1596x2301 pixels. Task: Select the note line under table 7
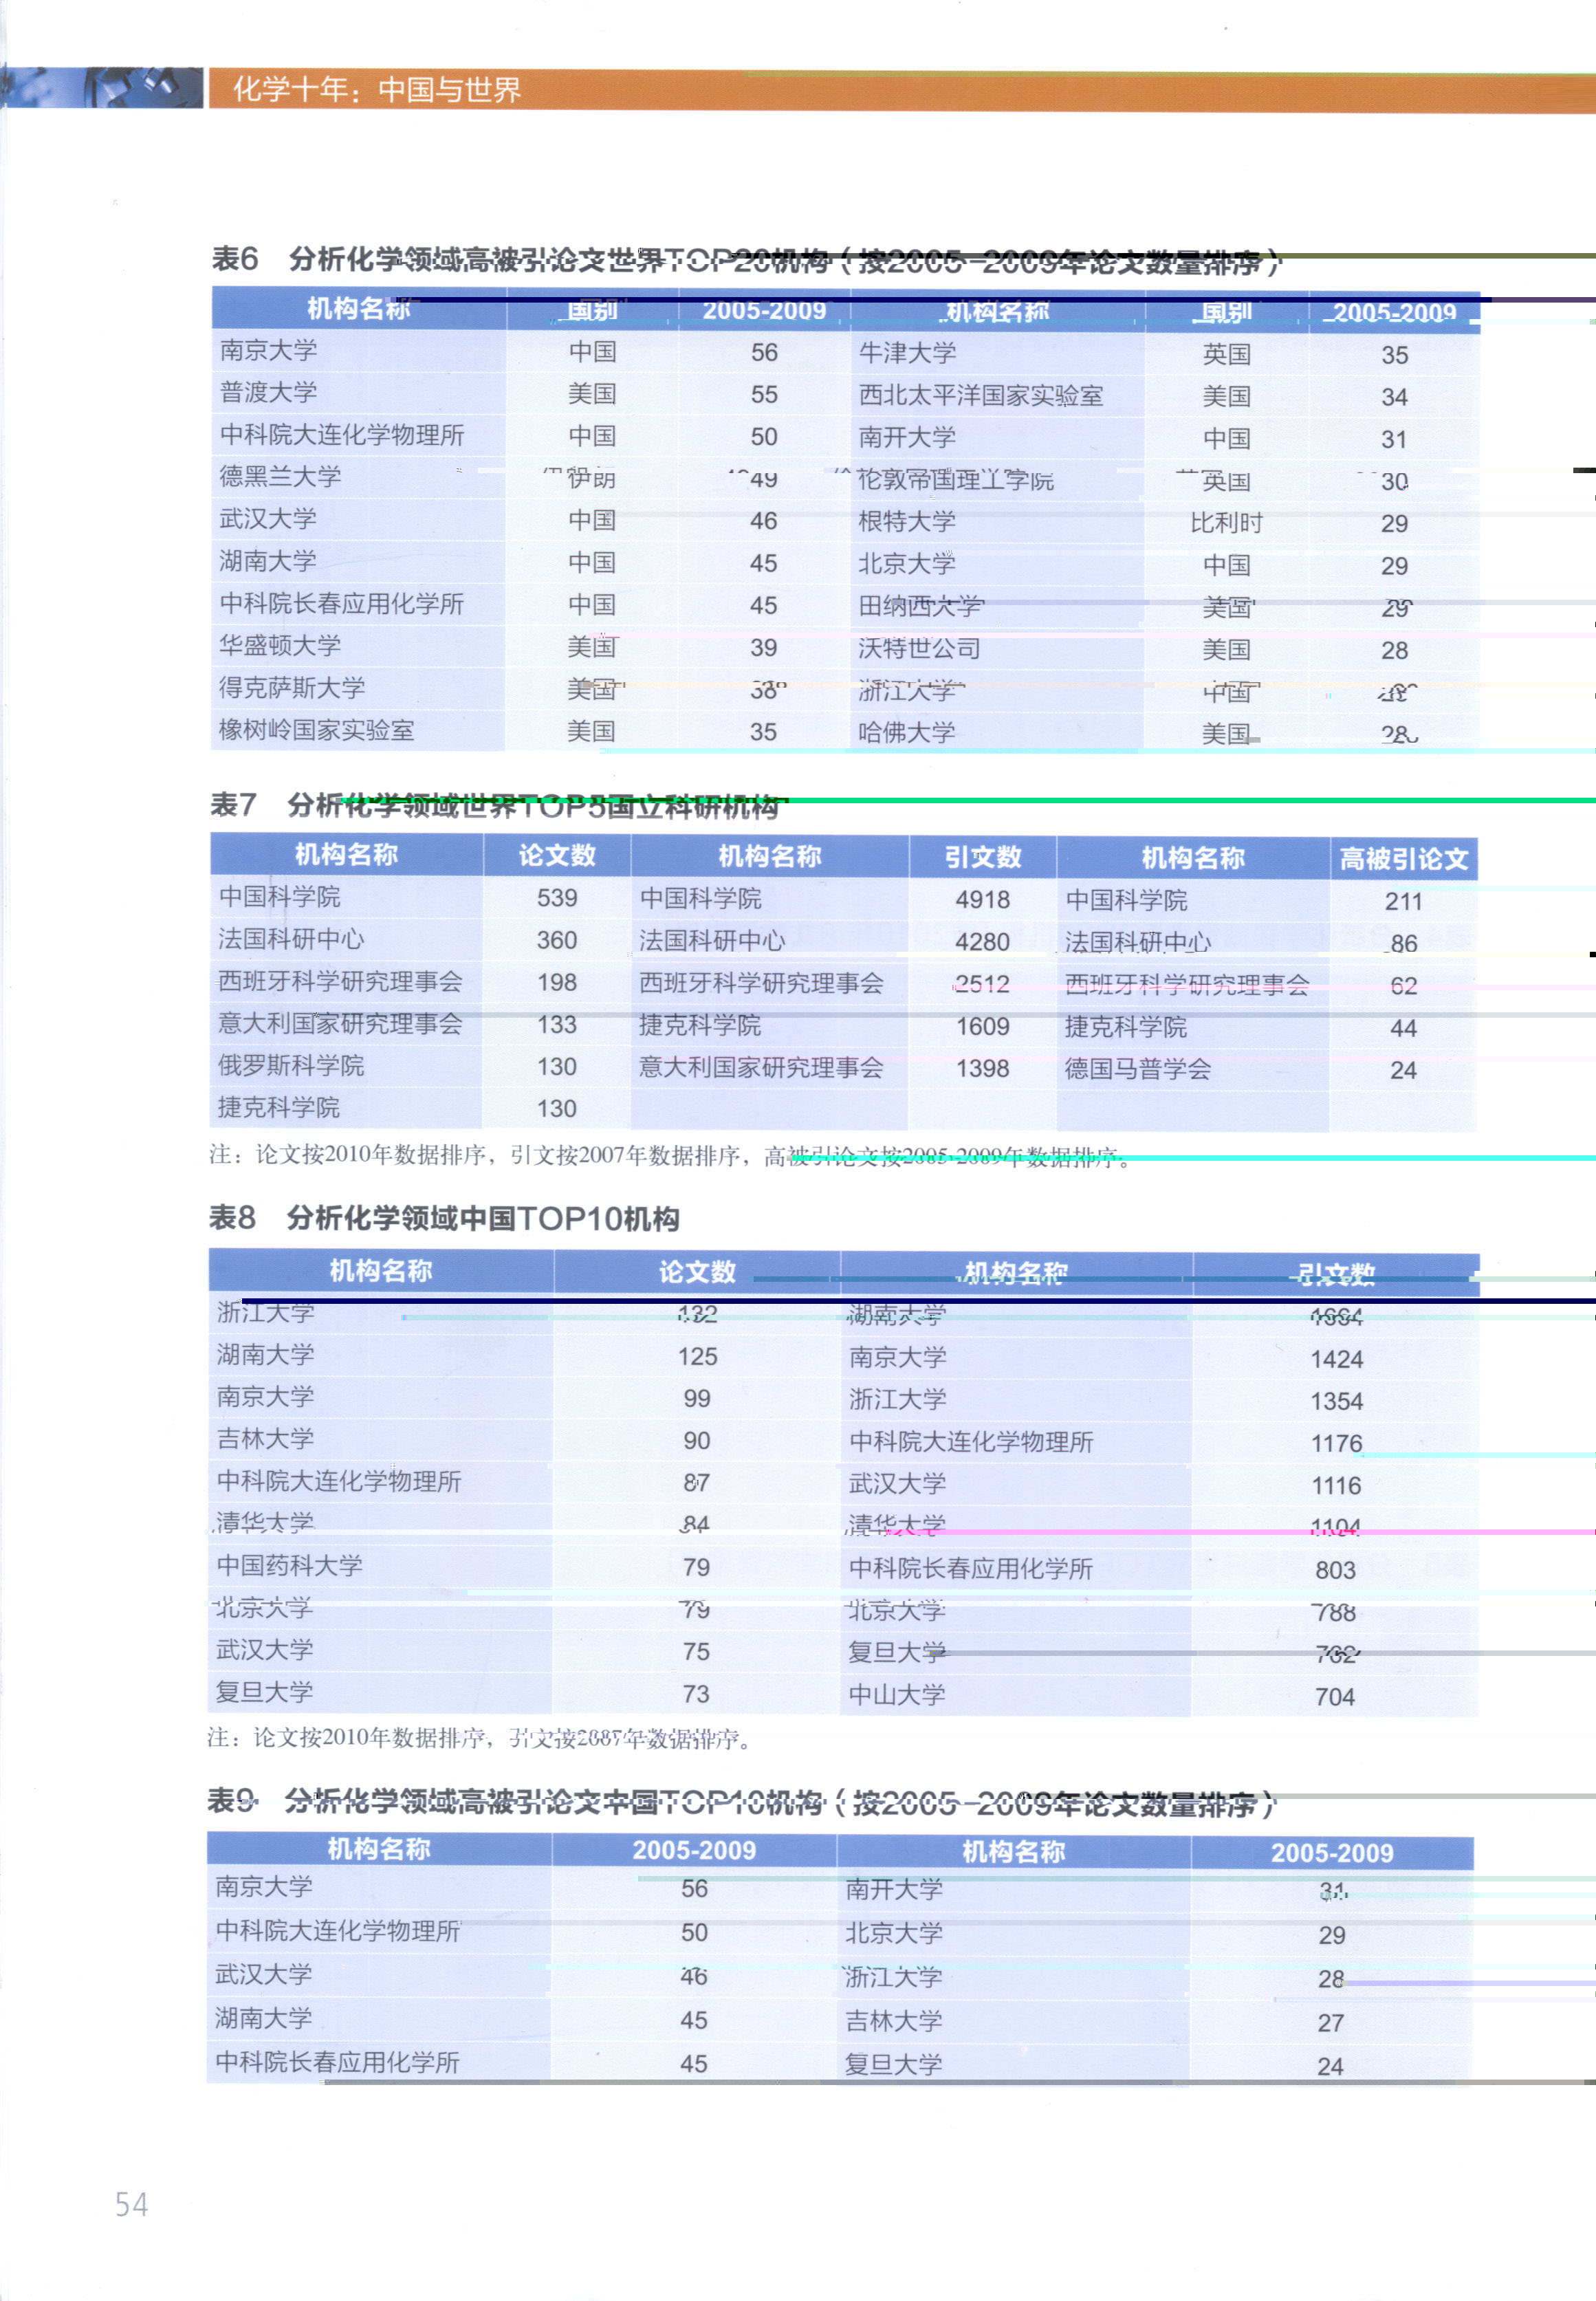[670, 1156]
